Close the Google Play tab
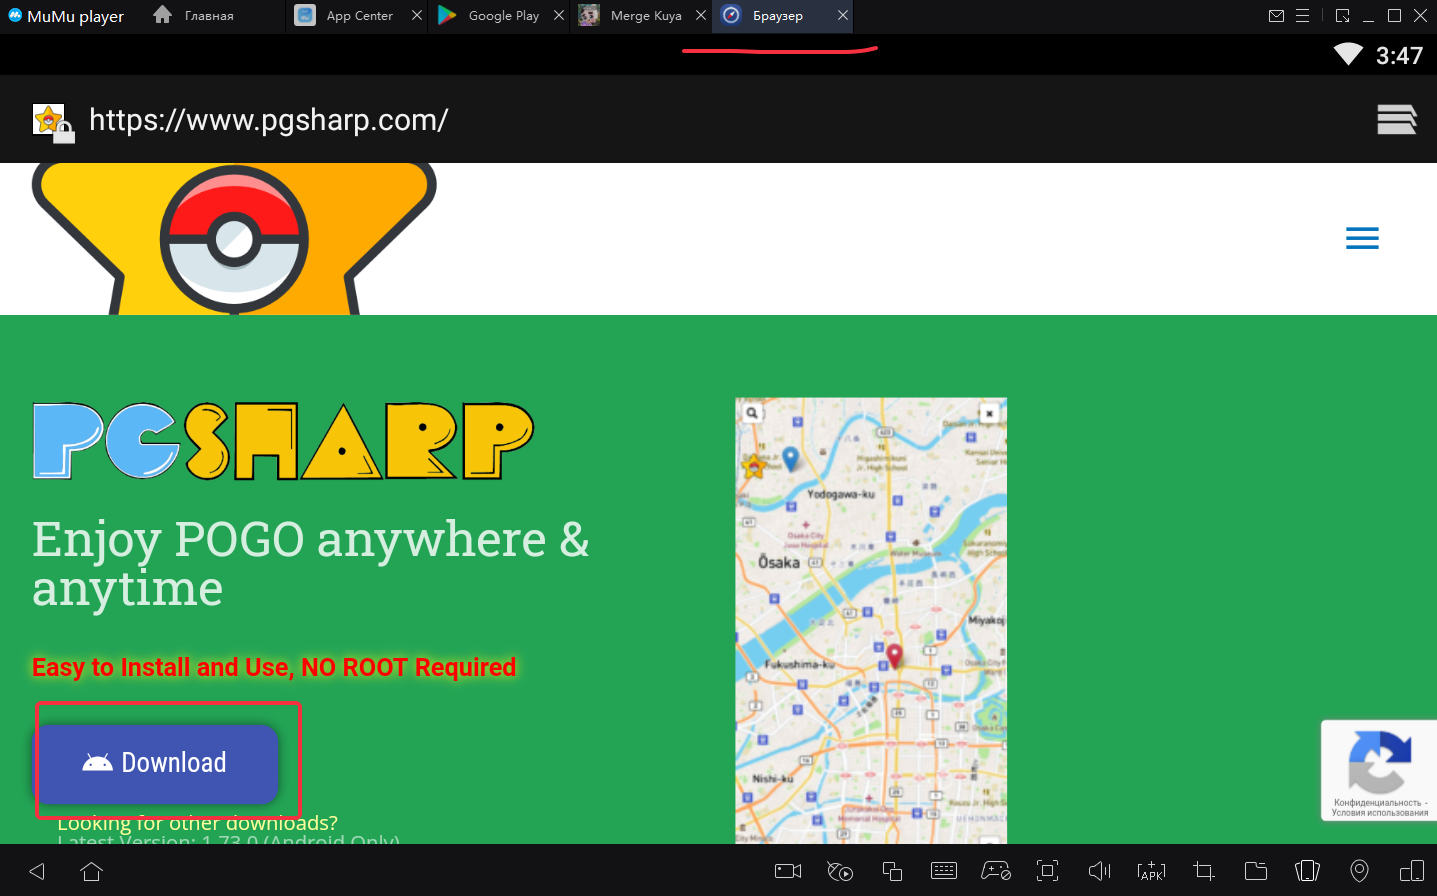The image size is (1437, 896). [x=559, y=16]
